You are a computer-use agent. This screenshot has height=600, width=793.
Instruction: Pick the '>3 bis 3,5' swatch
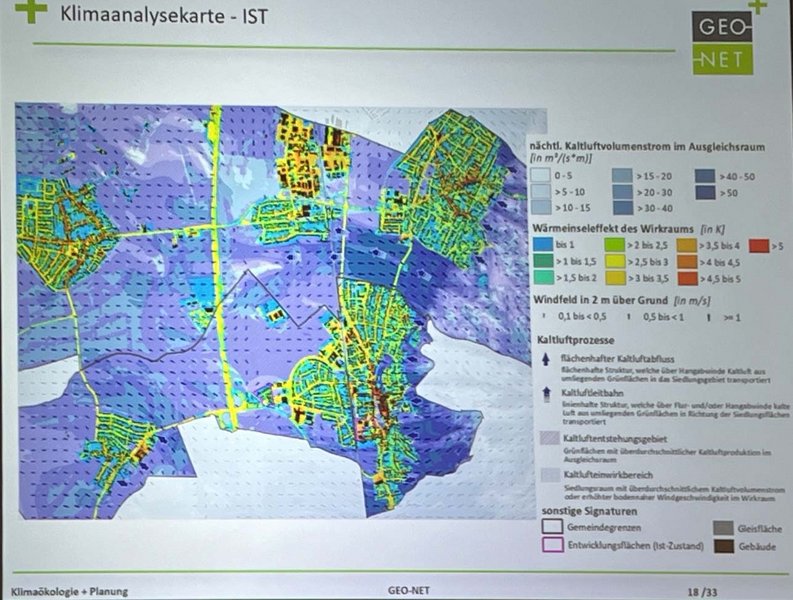point(615,278)
